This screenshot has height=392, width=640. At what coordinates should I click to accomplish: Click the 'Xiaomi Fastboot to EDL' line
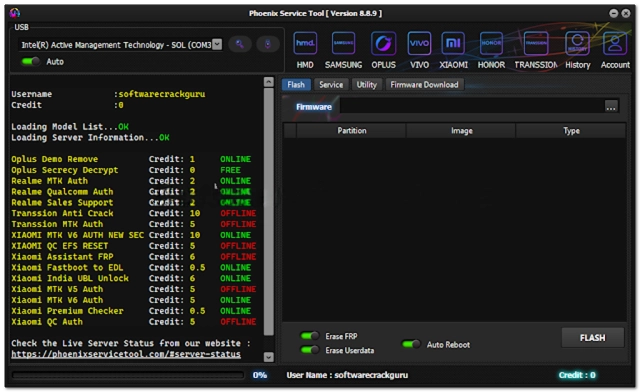pos(131,267)
